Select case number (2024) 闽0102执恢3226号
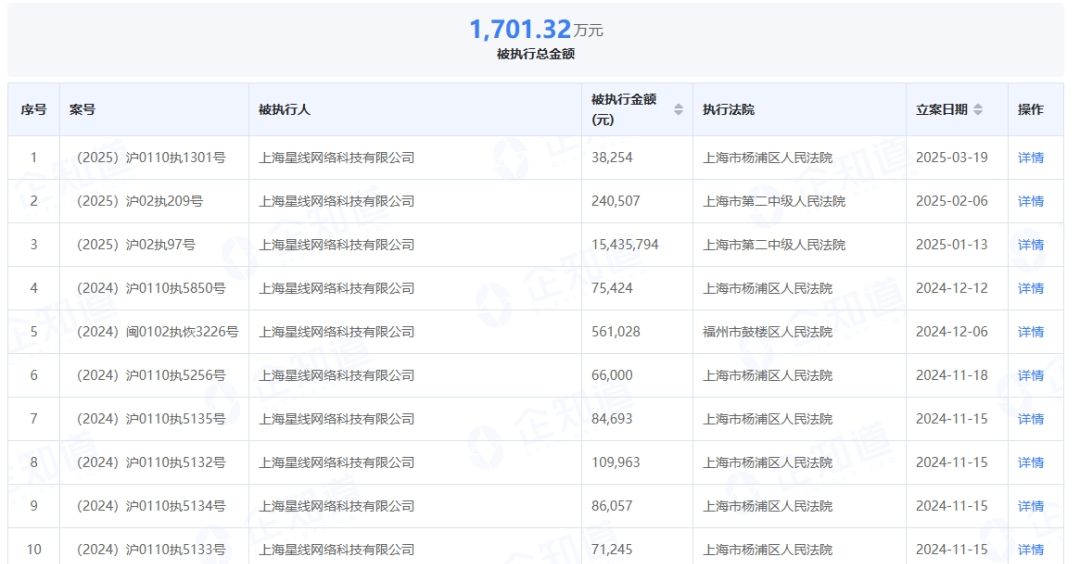Viewport: 1080px width, 564px height. 156,332
